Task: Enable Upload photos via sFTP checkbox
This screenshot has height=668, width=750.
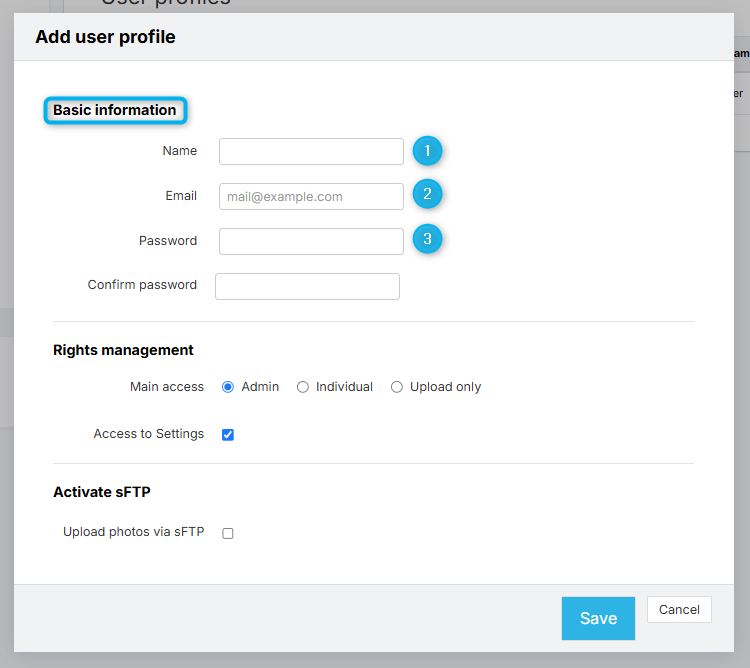Action: [228, 533]
